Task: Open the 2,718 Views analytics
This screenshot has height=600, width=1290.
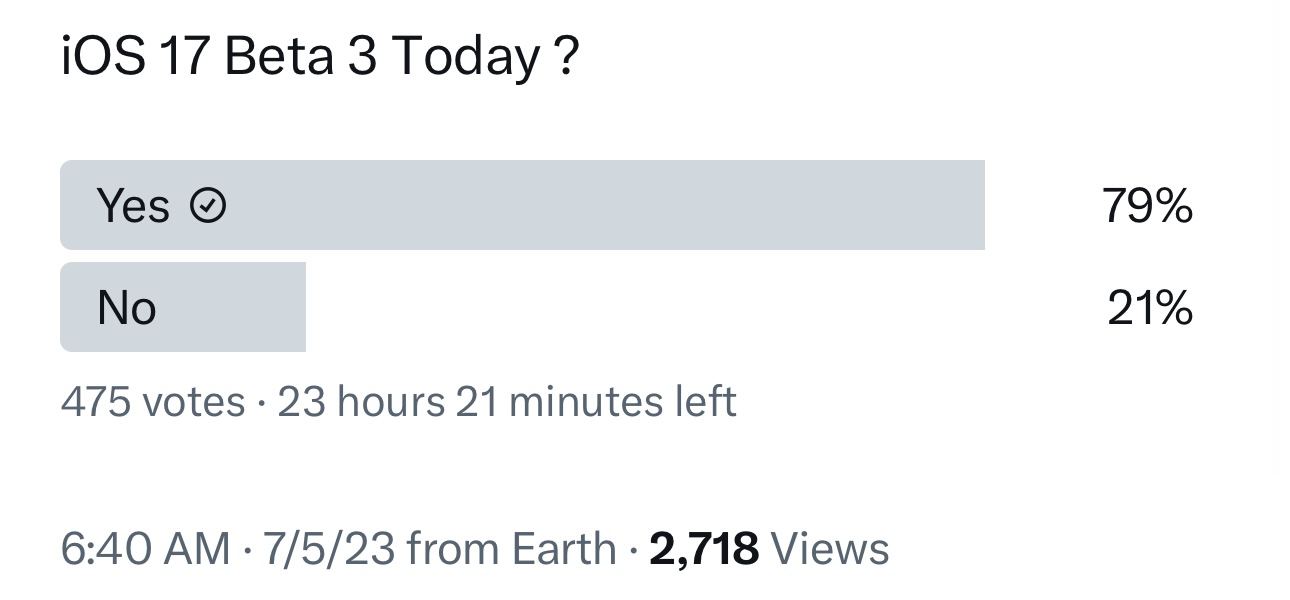Action: coord(769,549)
